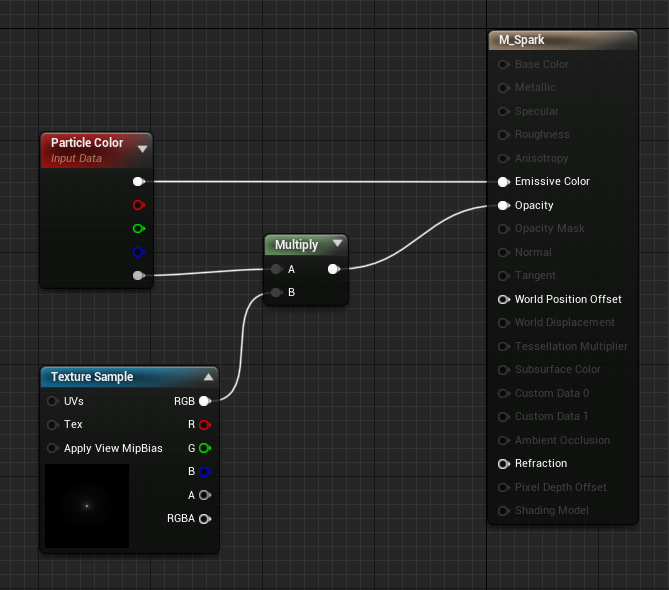The width and height of the screenshot is (669, 590).
Task: Click disabled World Displacement input pin
Action: click(504, 323)
